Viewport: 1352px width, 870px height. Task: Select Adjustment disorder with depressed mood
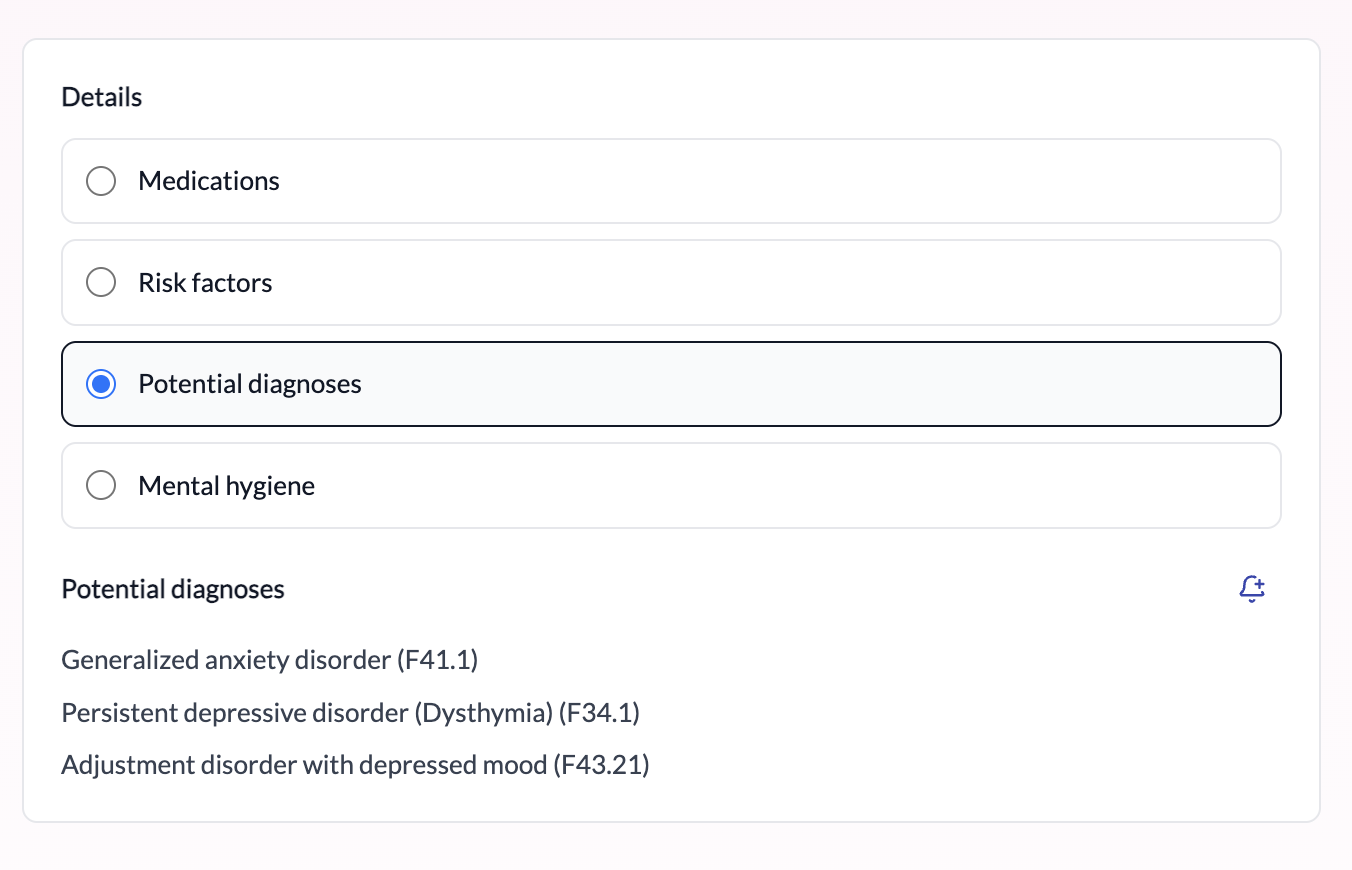[355, 764]
